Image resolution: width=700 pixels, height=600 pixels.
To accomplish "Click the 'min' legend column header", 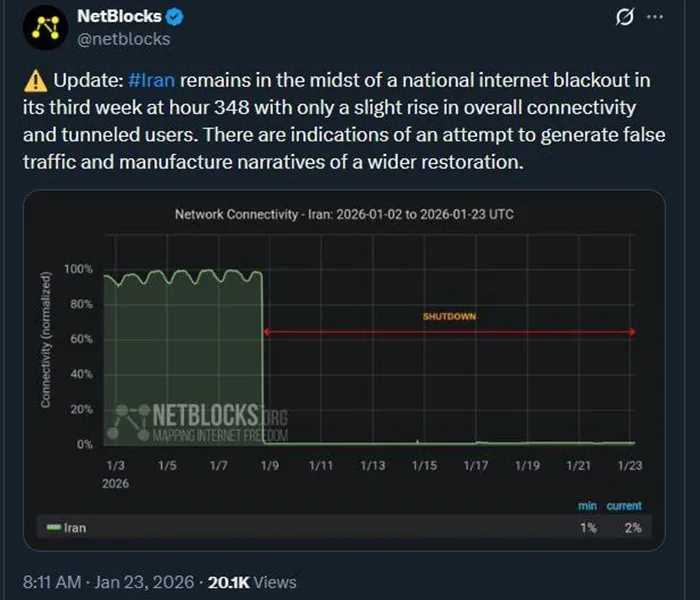I will [x=588, y=506].
